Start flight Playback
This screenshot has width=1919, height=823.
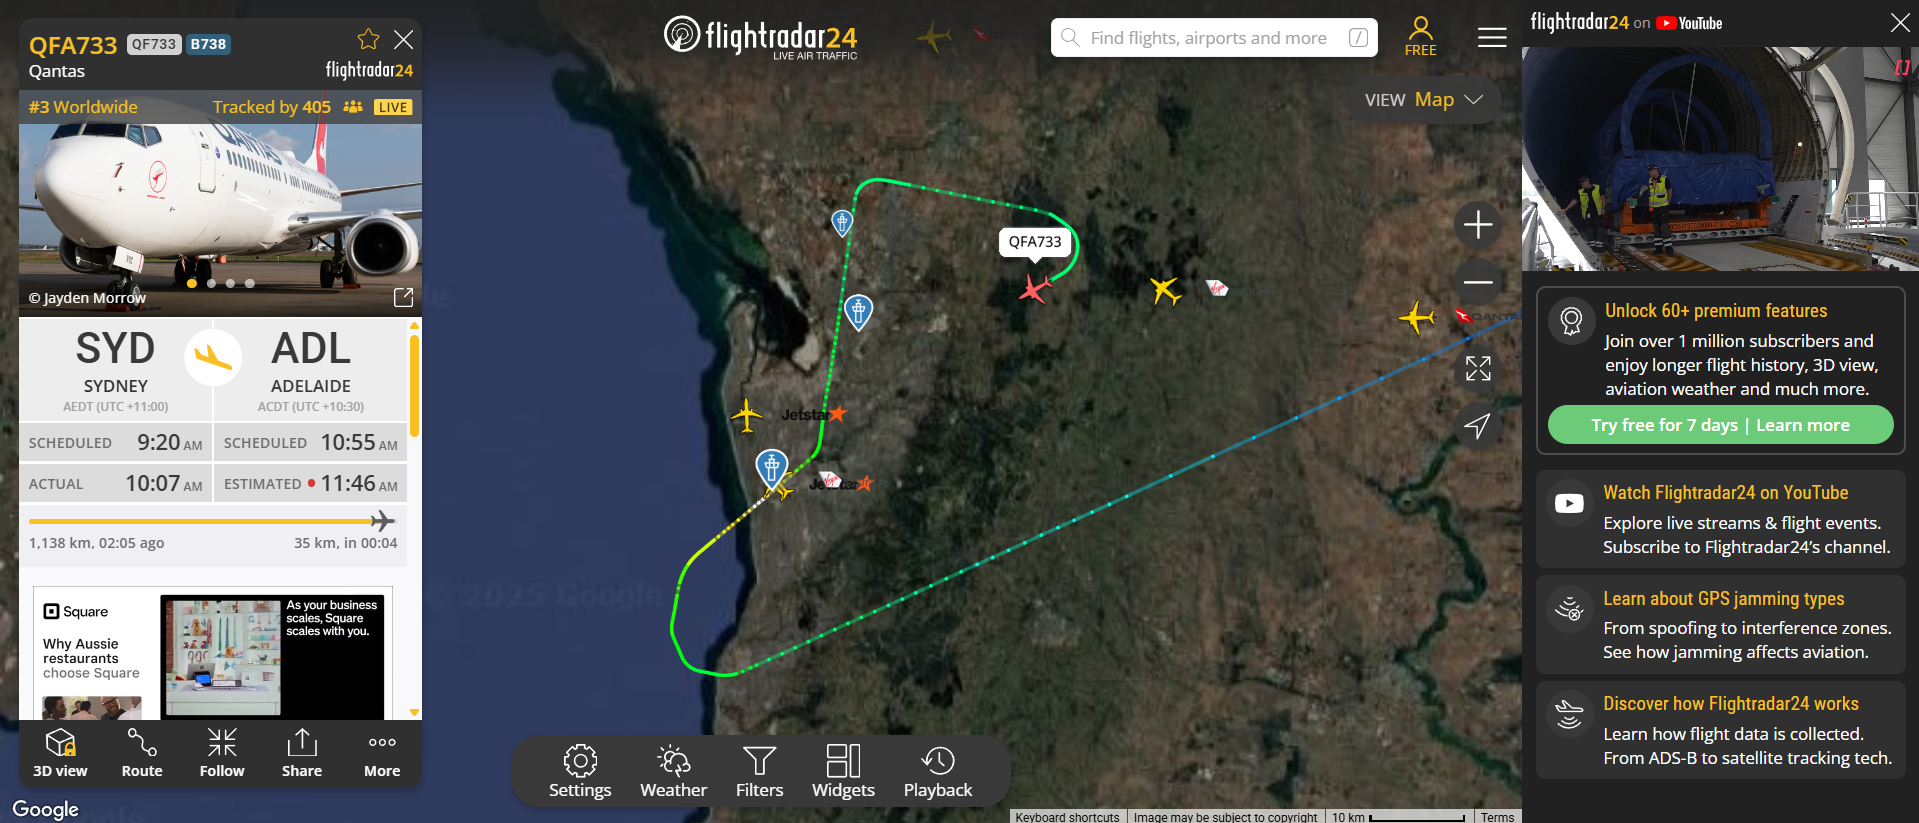[x=938, y=771]
